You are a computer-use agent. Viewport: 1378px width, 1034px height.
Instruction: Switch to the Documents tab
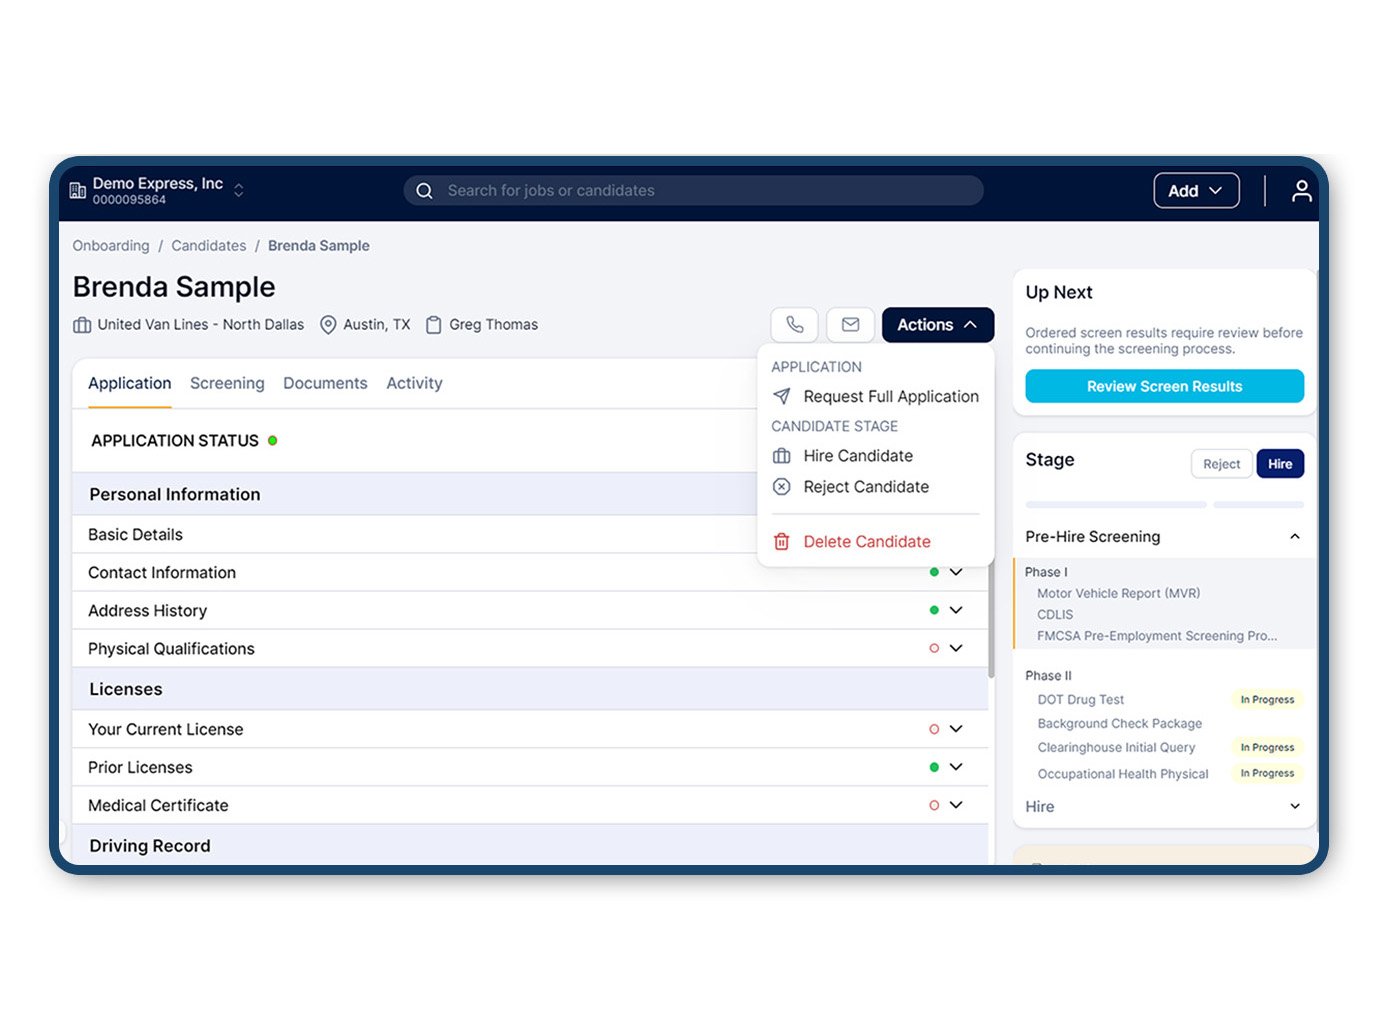click(x=325, y=384)
